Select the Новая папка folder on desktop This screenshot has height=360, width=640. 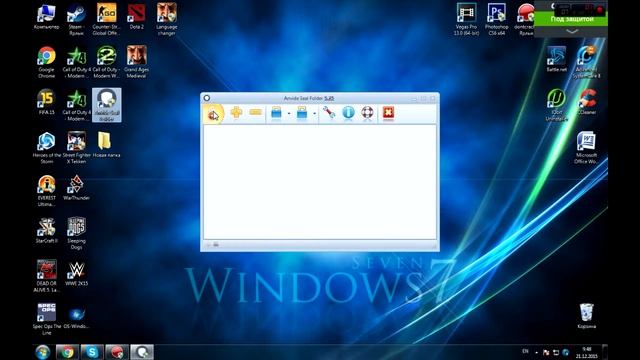[x=106, y=145]
